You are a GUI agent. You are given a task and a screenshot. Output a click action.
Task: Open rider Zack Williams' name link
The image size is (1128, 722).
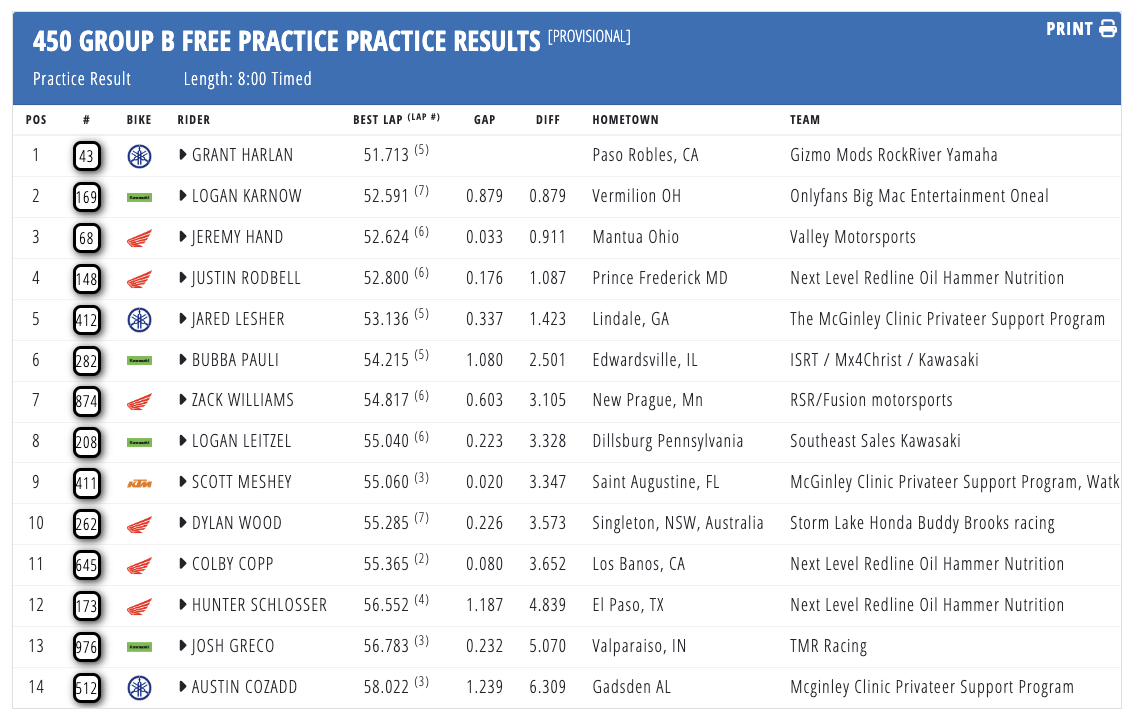tap(243, 401)
